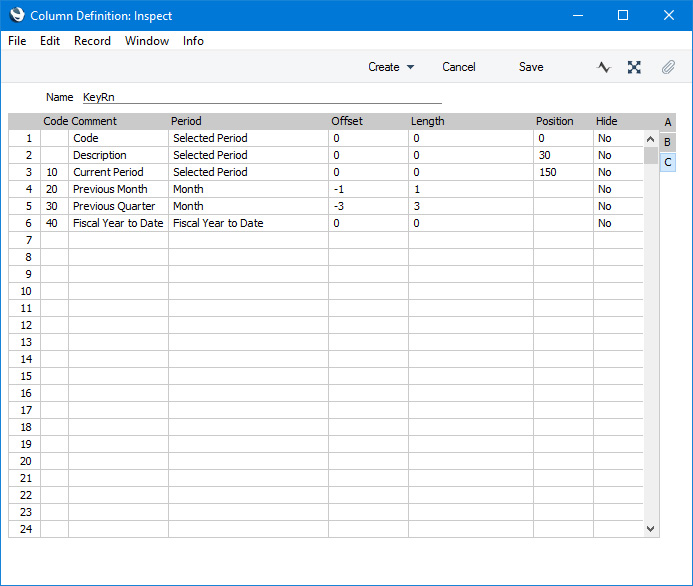The height and width of the screenshot is (586, 693).
Task: Select the 'Current Period' comment cell
Action: [118, 172]
